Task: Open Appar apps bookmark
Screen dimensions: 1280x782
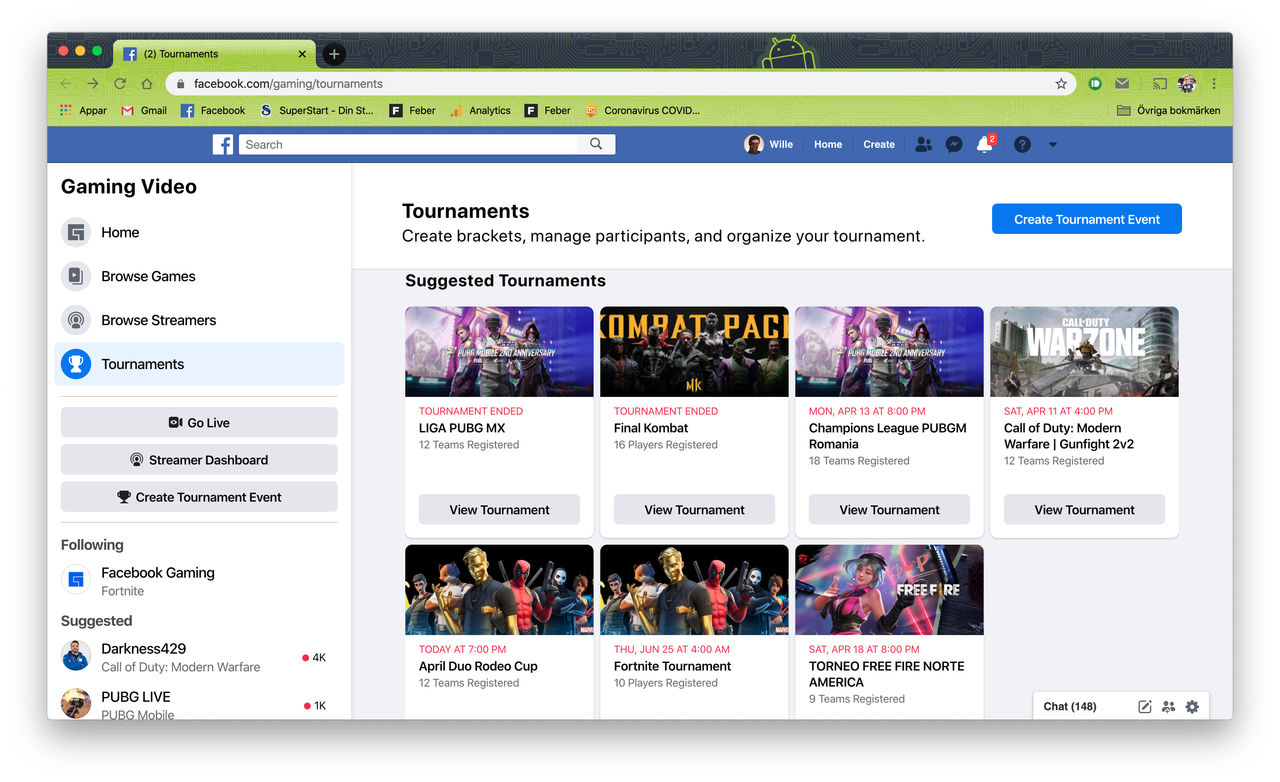Action: pos(83,111)
